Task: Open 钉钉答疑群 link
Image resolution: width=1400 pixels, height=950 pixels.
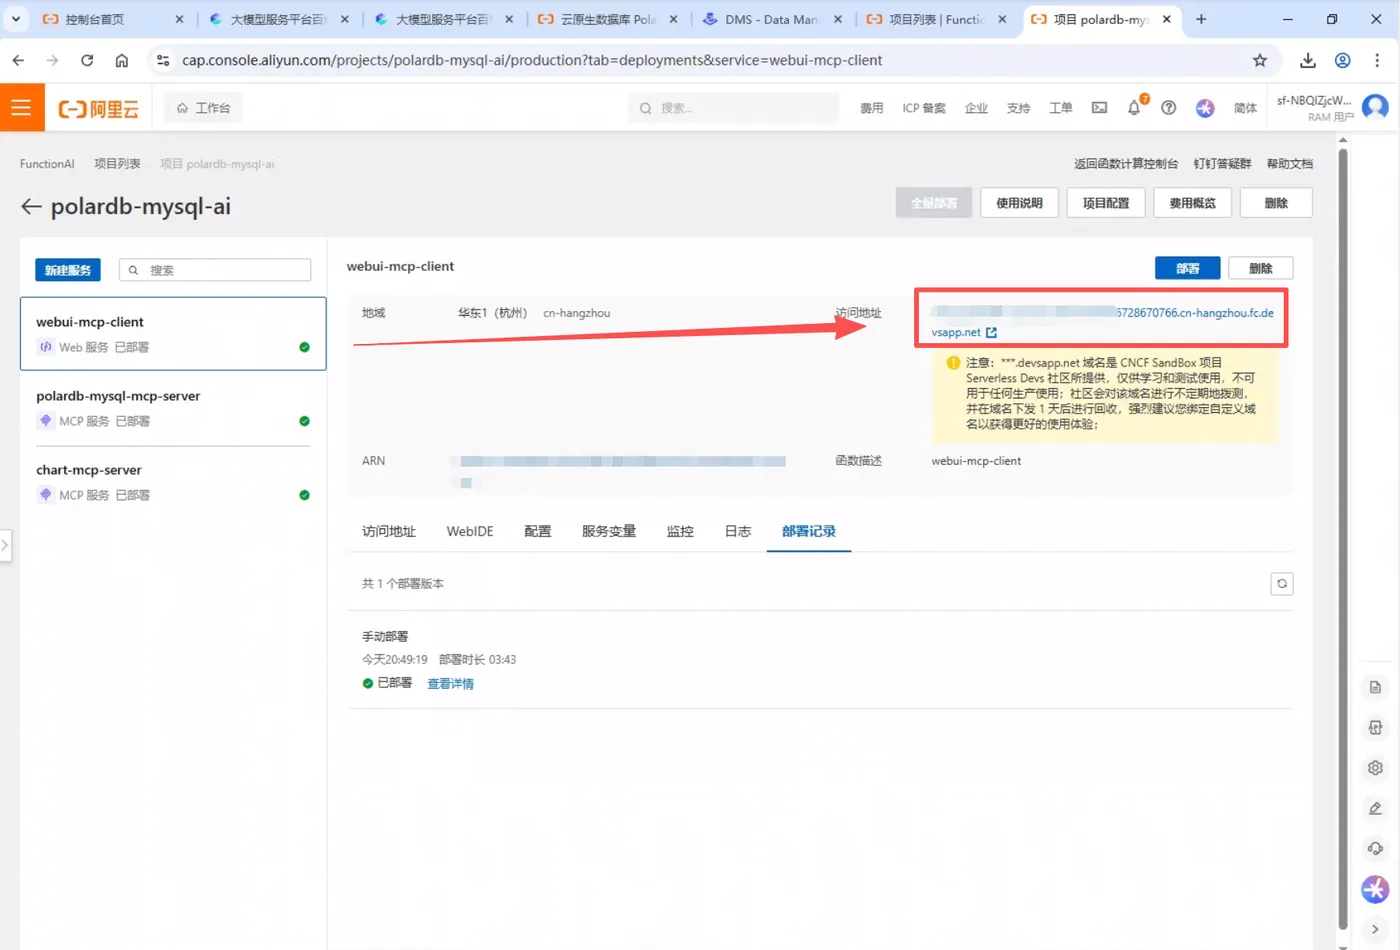Action: (x=1222, y=164)
